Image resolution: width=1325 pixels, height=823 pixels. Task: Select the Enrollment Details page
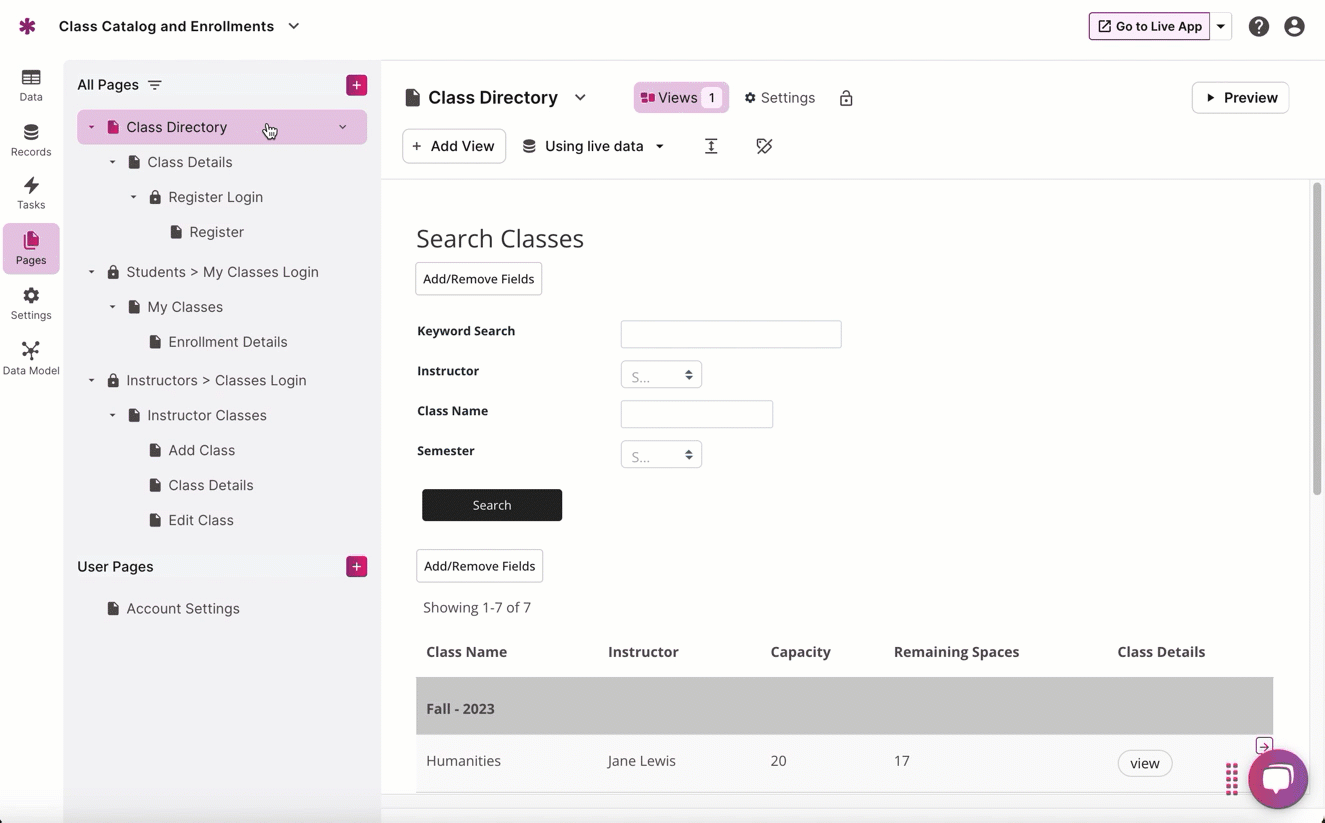[x=227, y=342]
